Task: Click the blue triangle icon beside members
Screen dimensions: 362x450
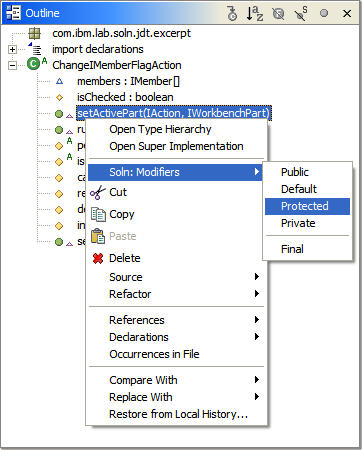Action: pos(60,81)
